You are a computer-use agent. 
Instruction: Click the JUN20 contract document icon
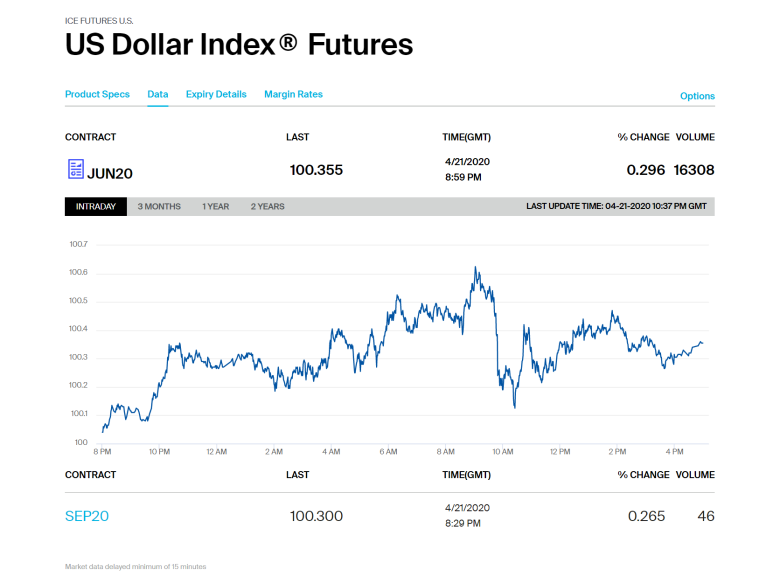pyautogui.click(x=75, y=170)
